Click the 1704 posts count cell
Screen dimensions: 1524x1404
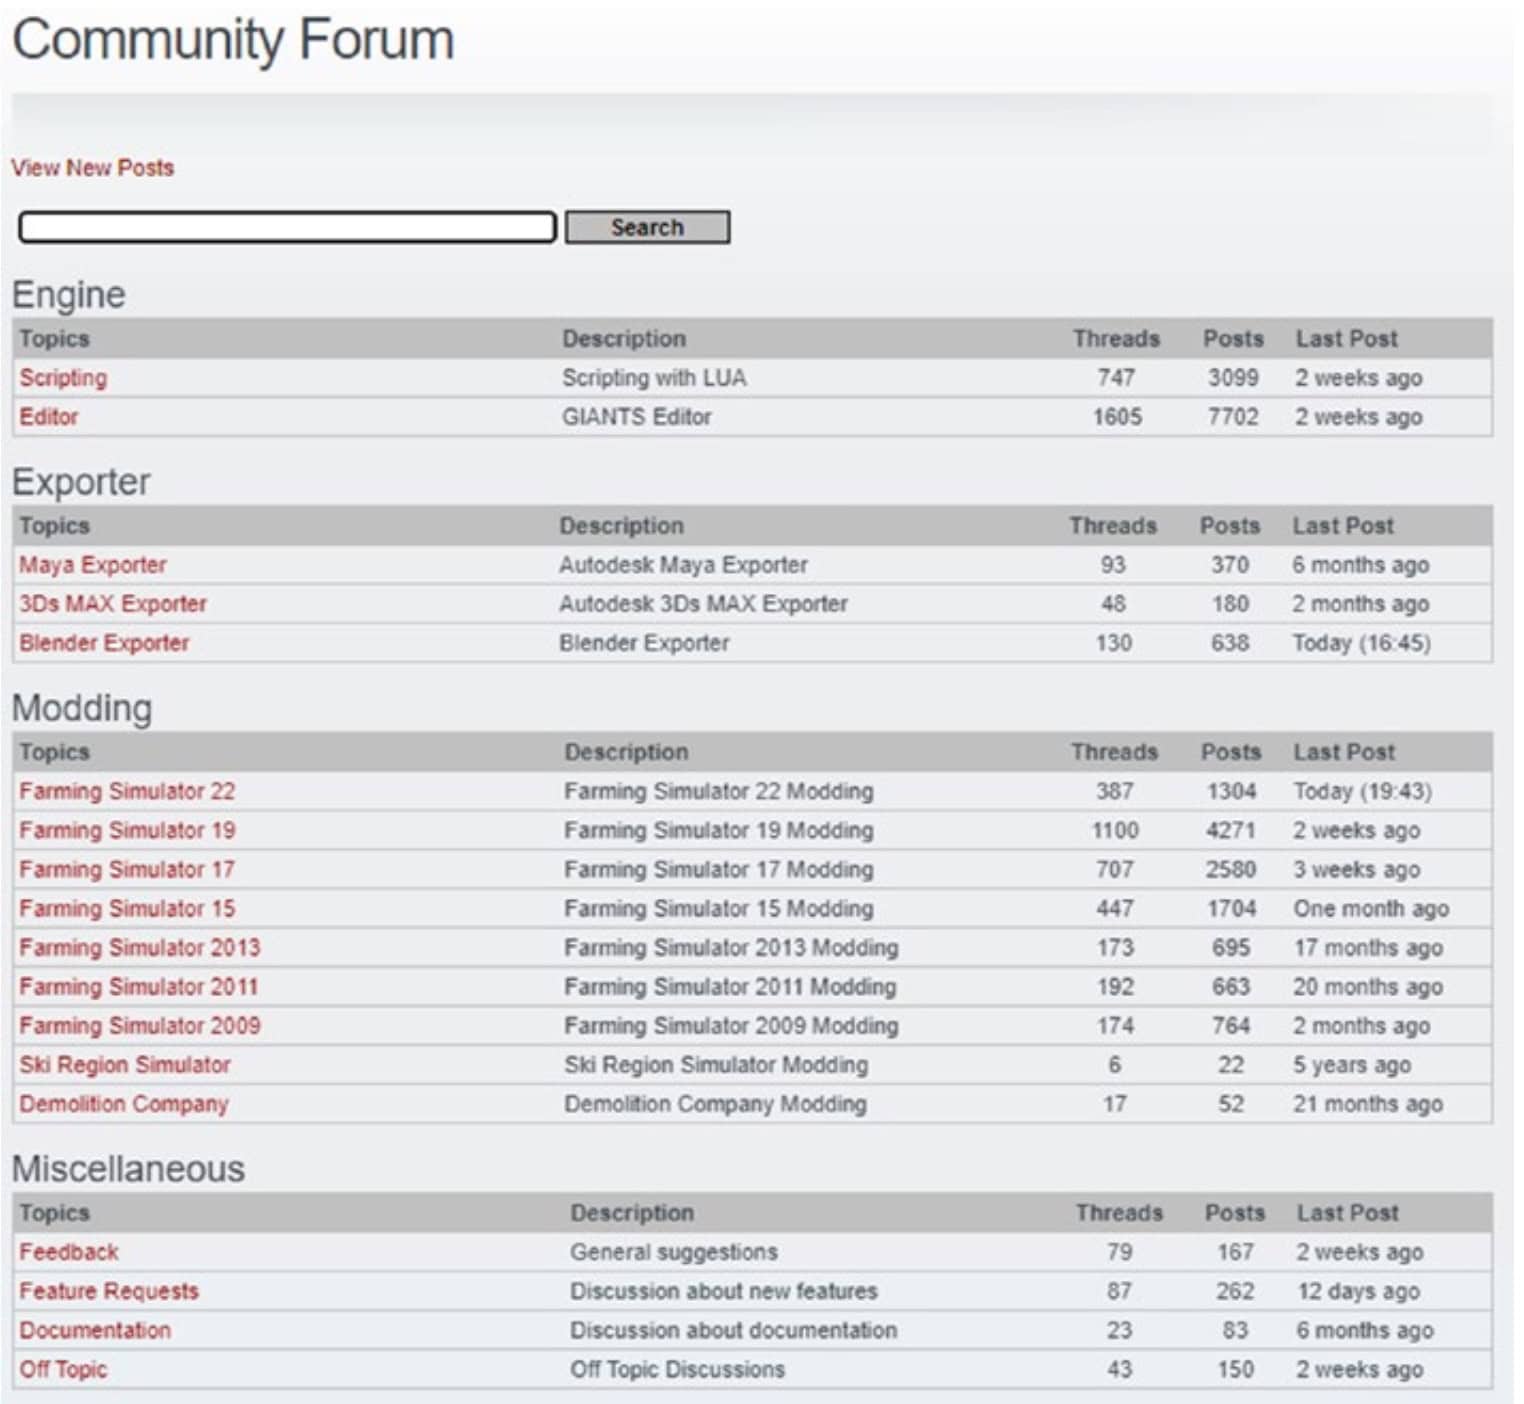[1230, 908]
